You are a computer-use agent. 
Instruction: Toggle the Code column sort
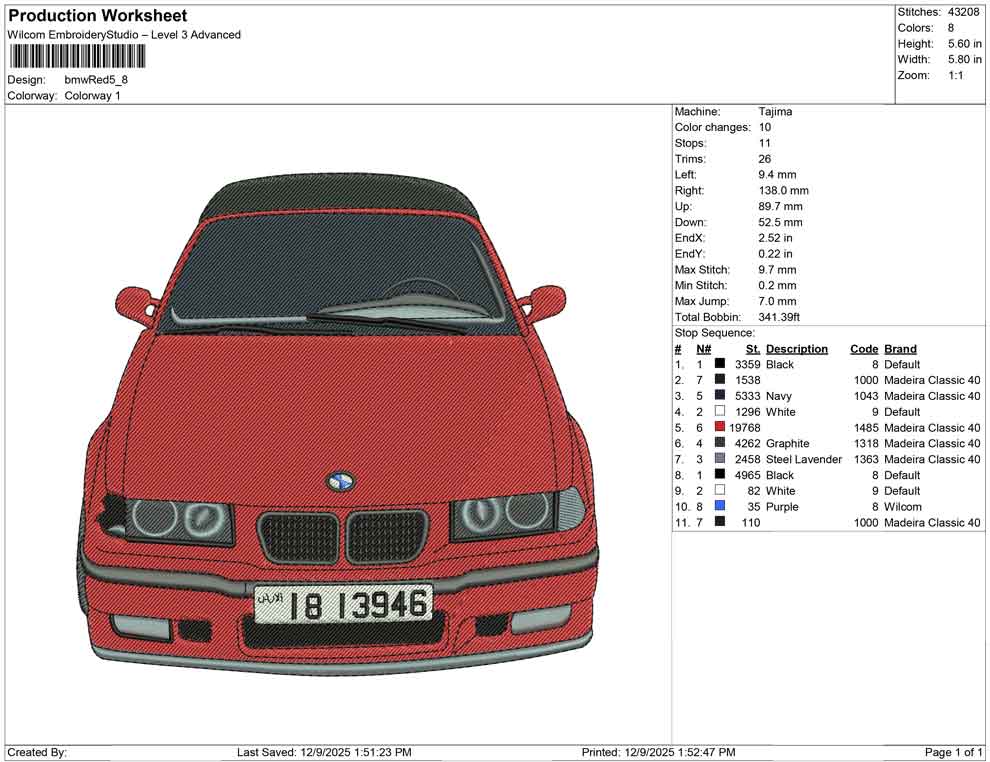[863, 348]
